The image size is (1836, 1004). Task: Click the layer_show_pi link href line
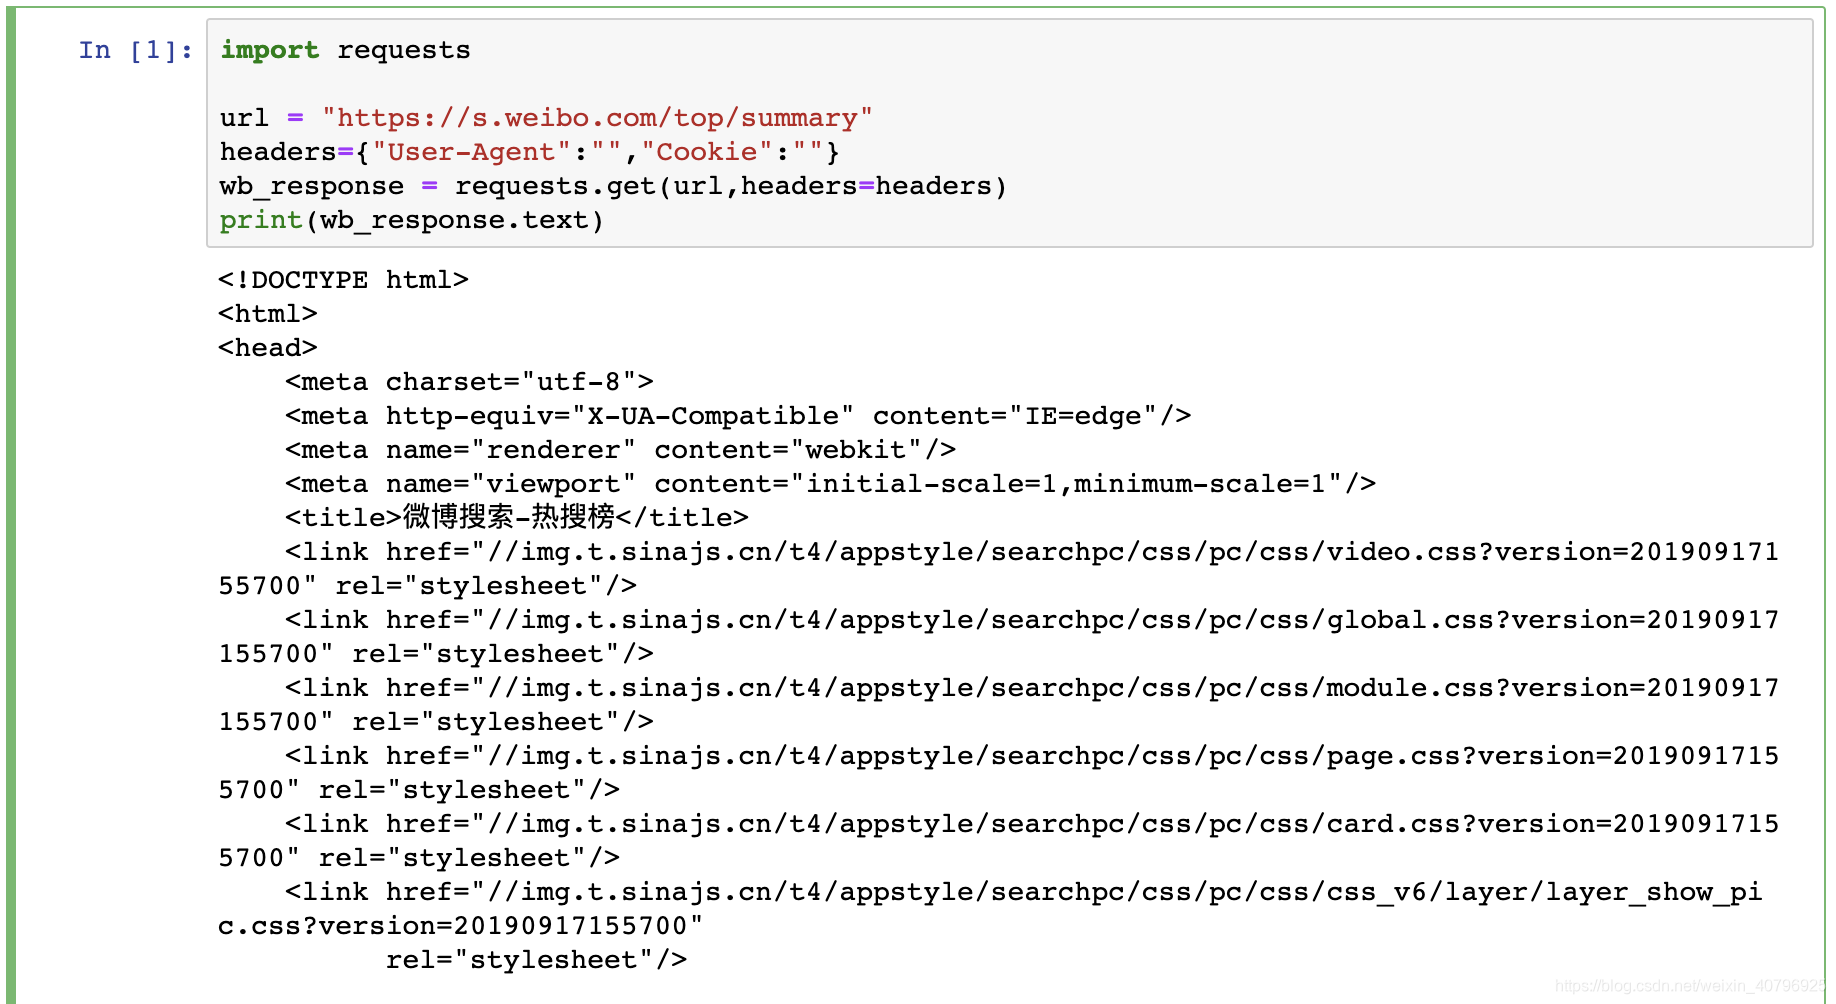pyautogui.click(x=1024, y=892)
